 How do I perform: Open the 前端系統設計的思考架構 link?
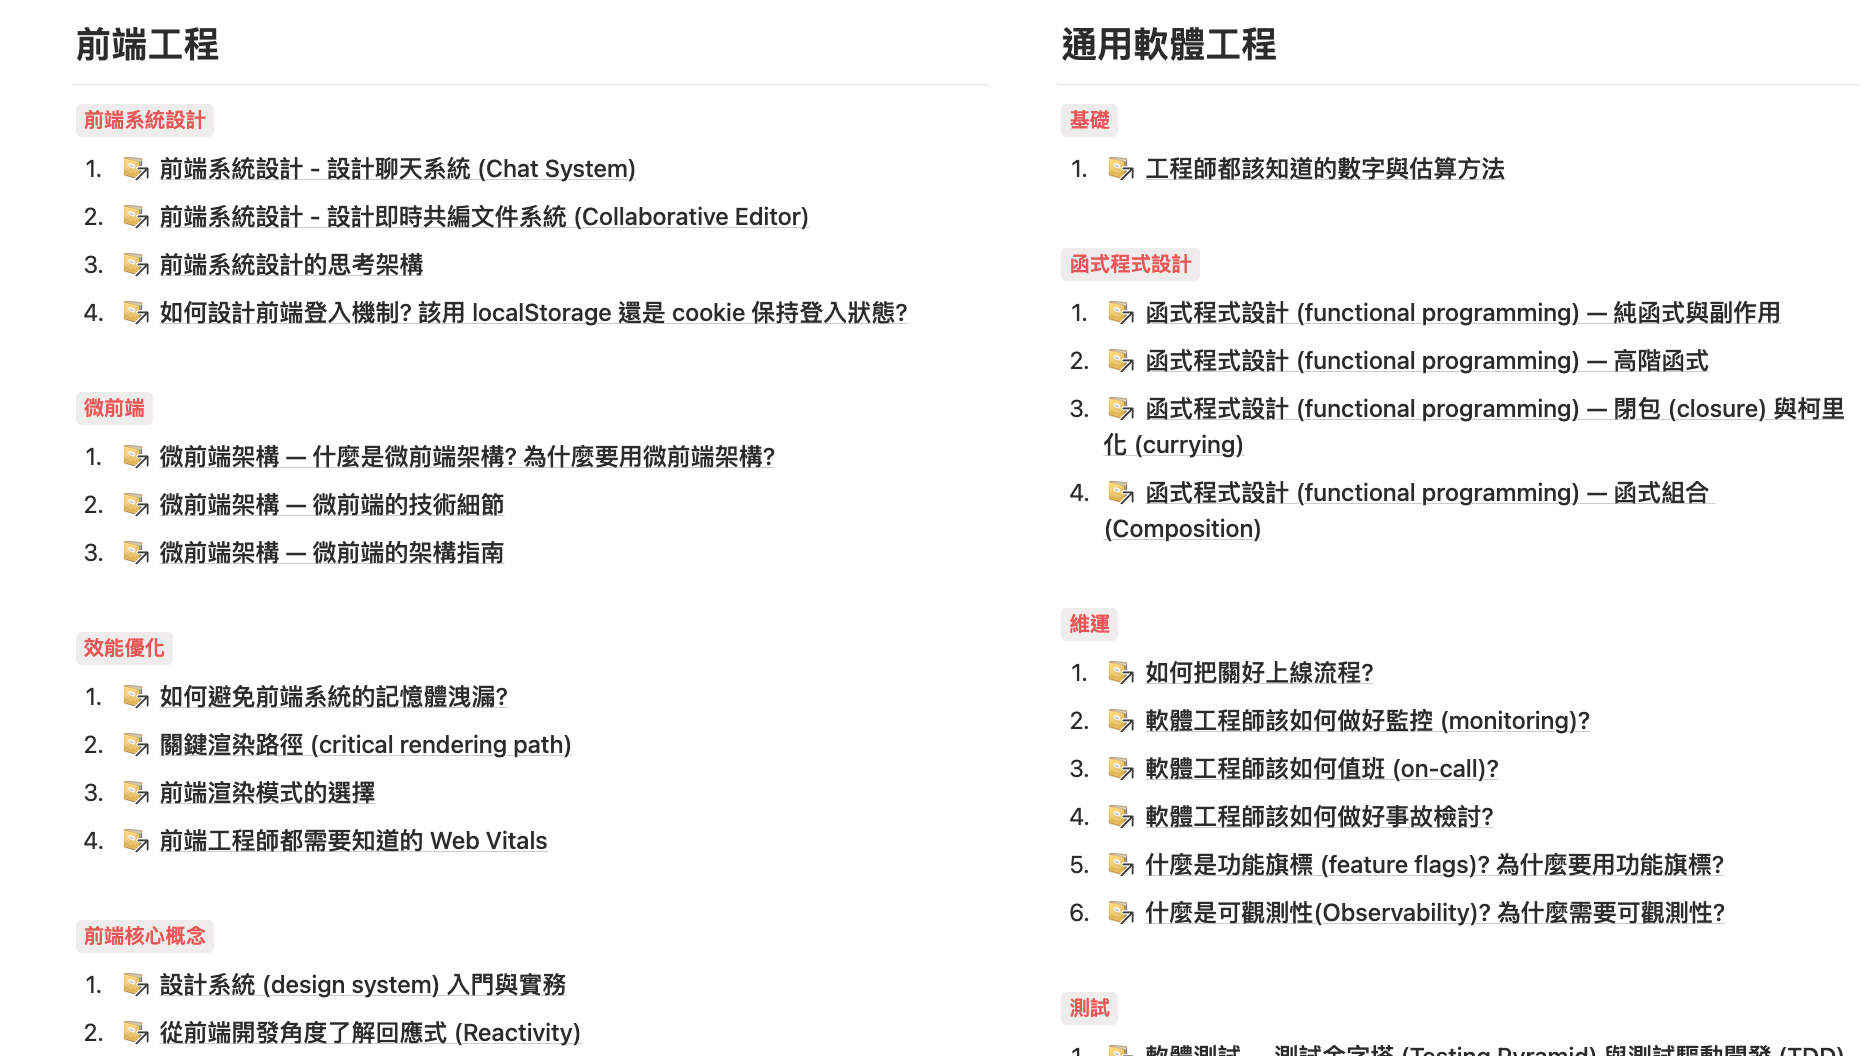[291, 265]
